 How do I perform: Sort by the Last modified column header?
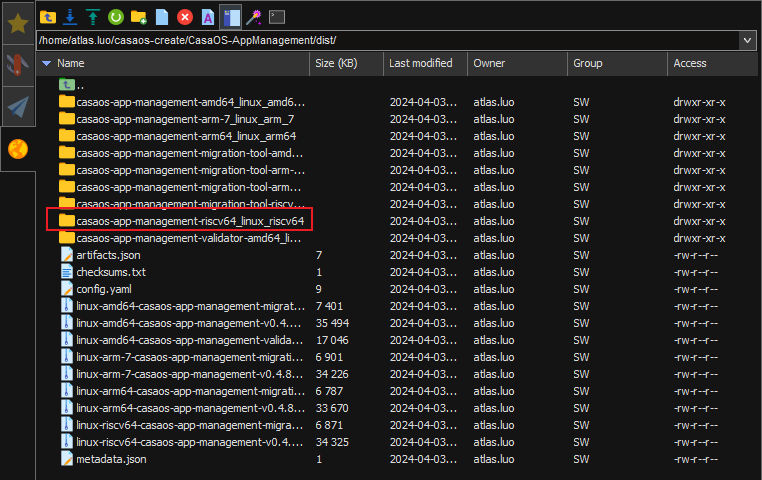[x=425, y=63]
